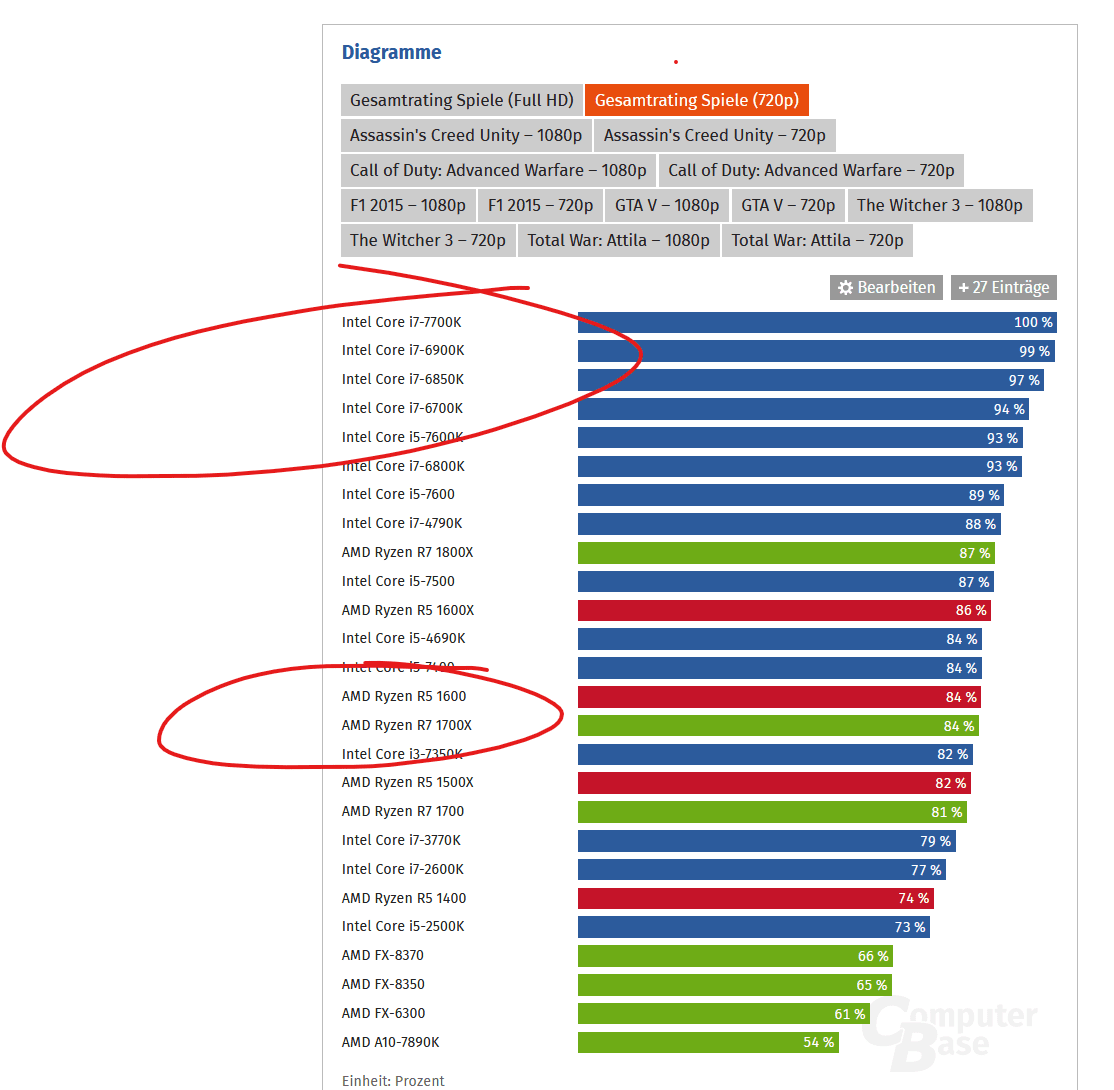Click the Intel Core i5-4690K label
This screenshot has width=1114, height=1090.
tap(404, 639)
